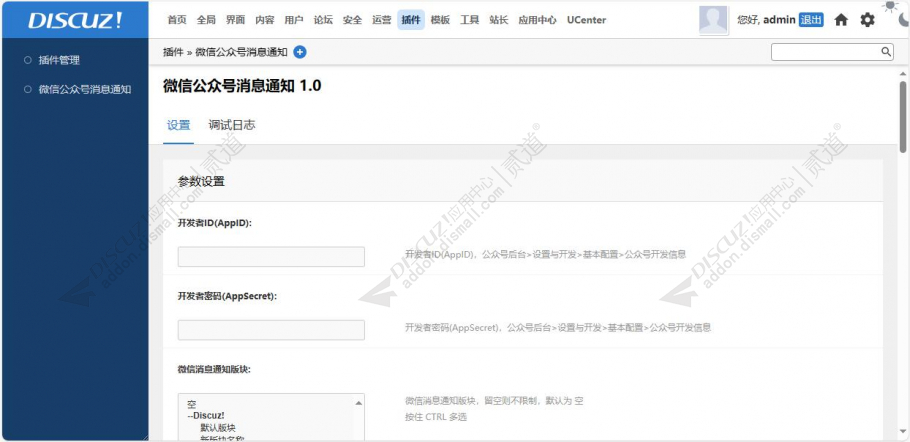Screen dimensions: 910x442
Task: Open the 首页 menu
Action: pos(177,20)
